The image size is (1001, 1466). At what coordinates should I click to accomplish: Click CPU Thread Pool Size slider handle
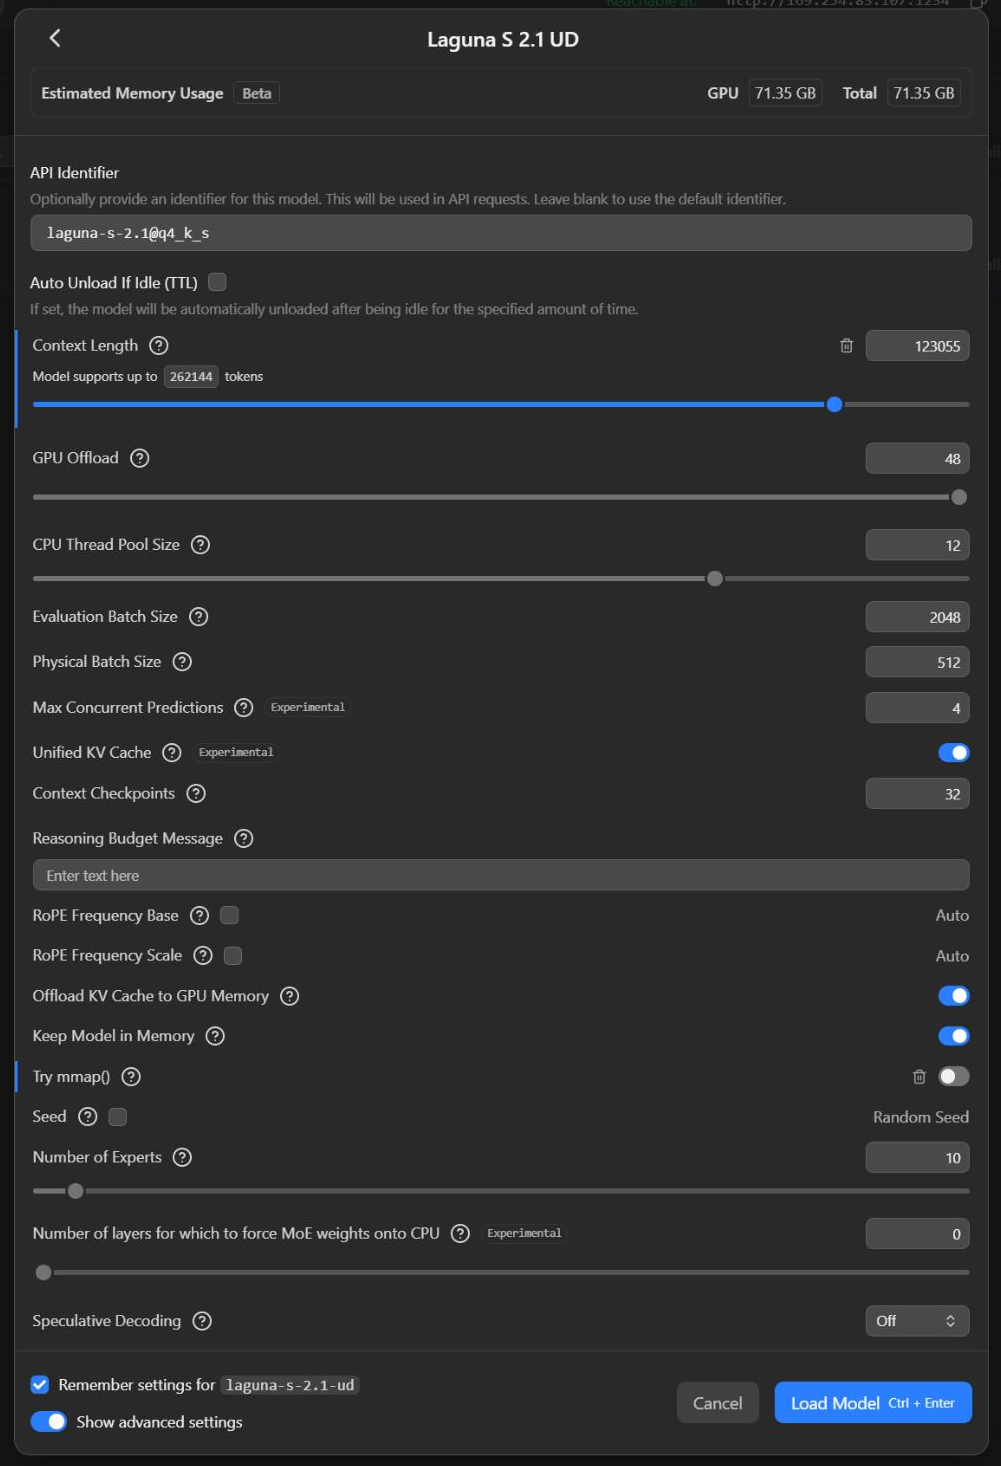pyautogui.click(x=715, y=579)
